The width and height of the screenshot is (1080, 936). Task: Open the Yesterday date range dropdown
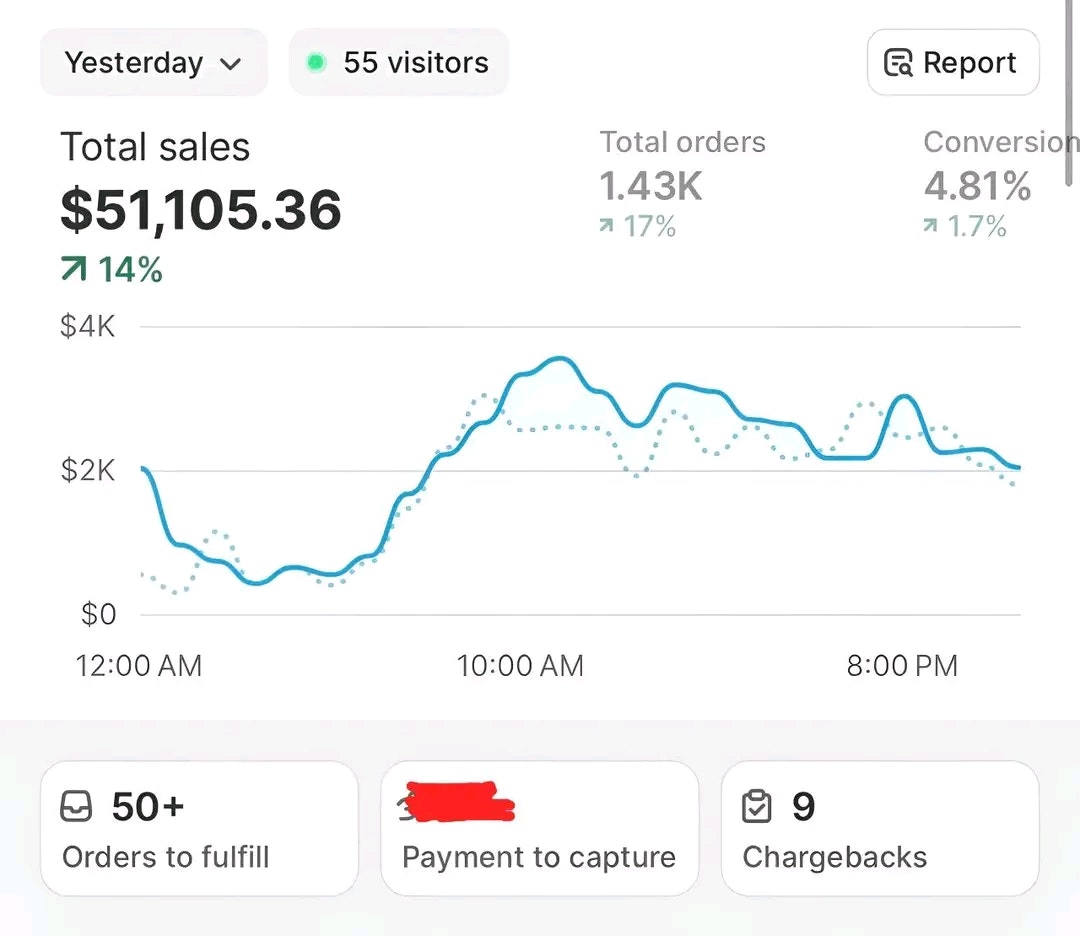(153, 63)
